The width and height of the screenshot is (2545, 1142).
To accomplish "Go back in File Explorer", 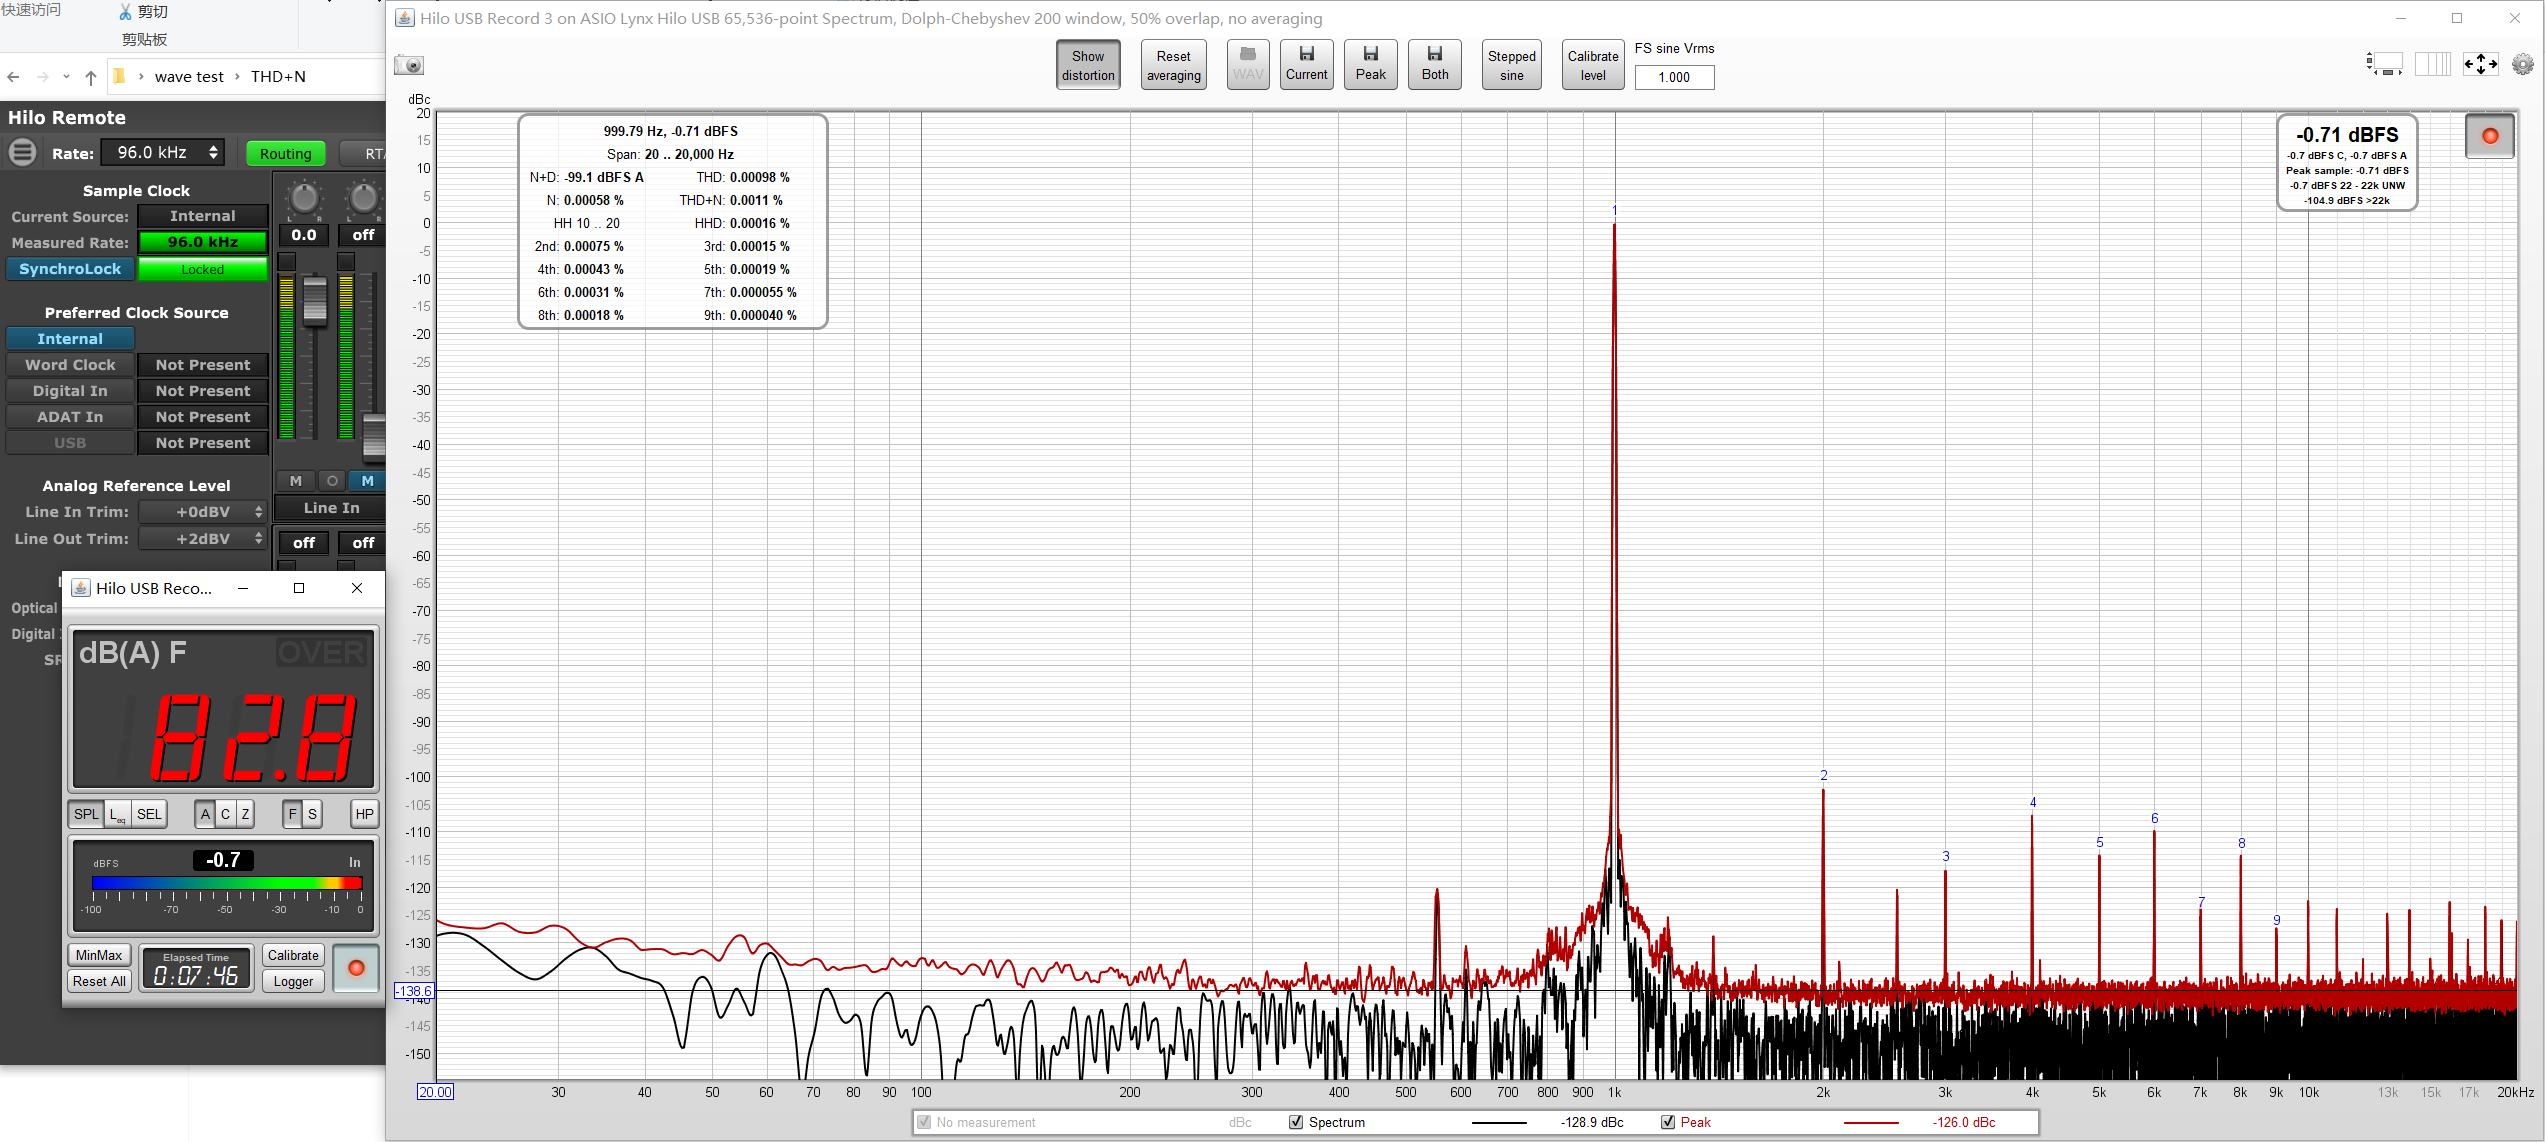I will coord(13,77).
